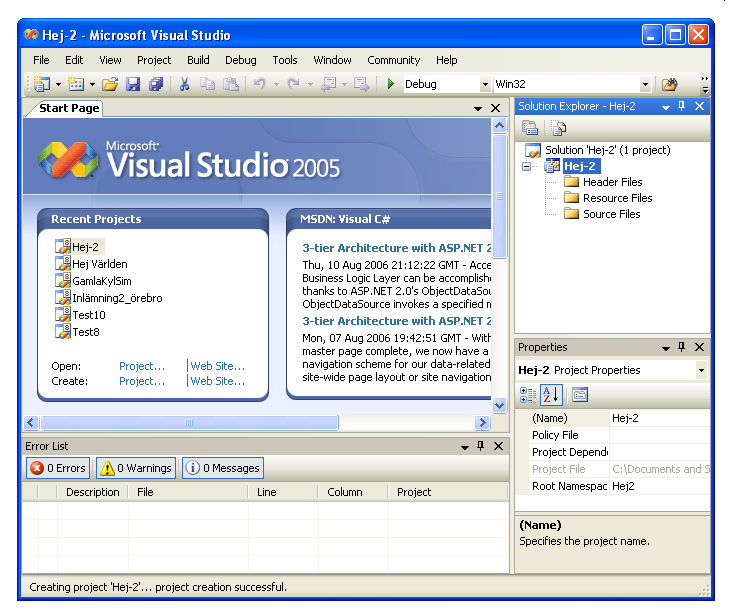The width and height of the screenshot is (730, 616).
Task: Toggle the 0 Messages filter
Action: [x=223, y=468]
